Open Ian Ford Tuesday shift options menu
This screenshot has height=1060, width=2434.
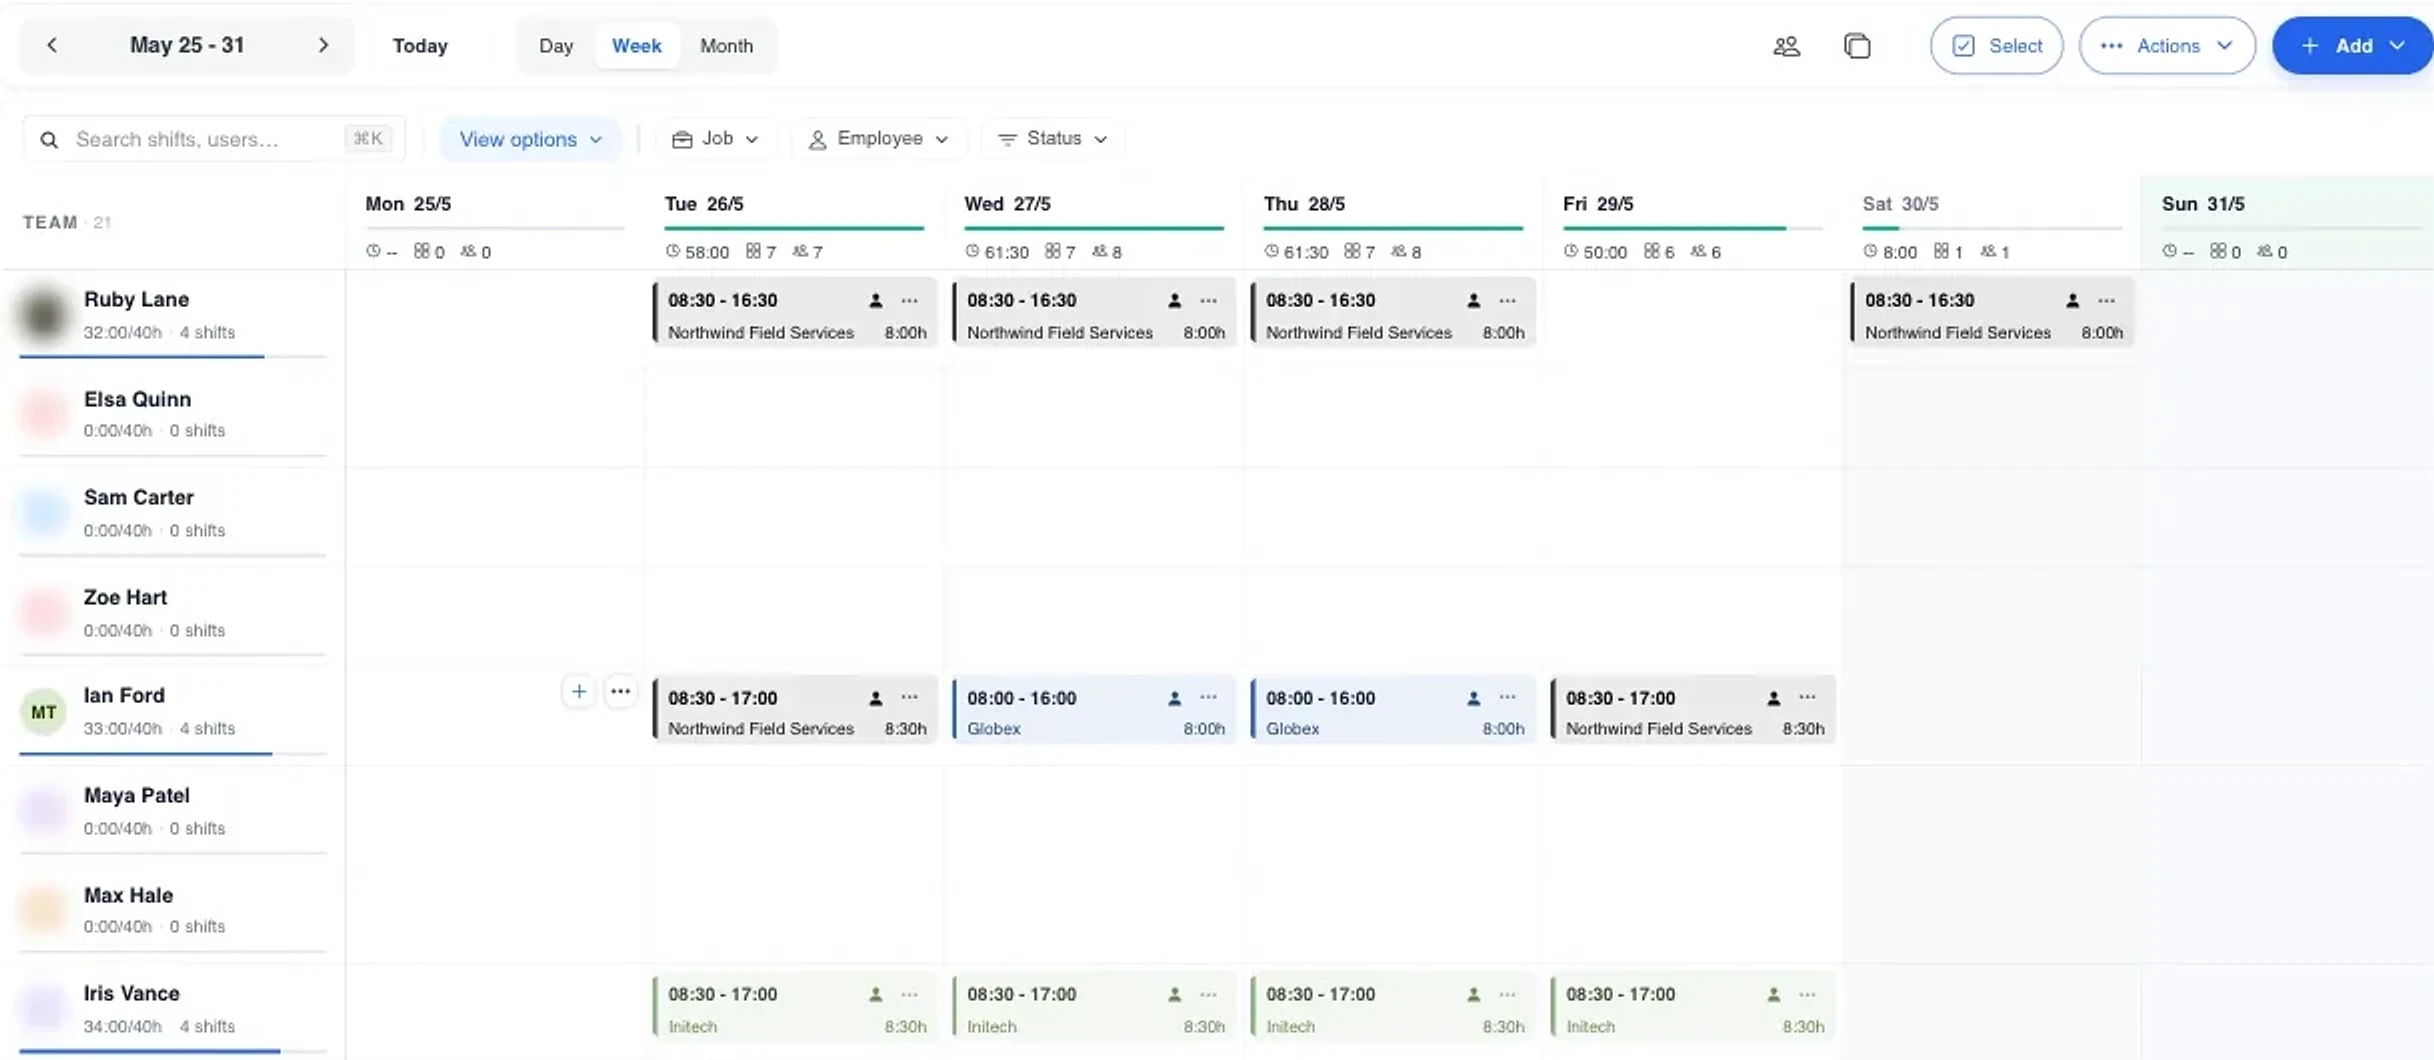[909, 698]
